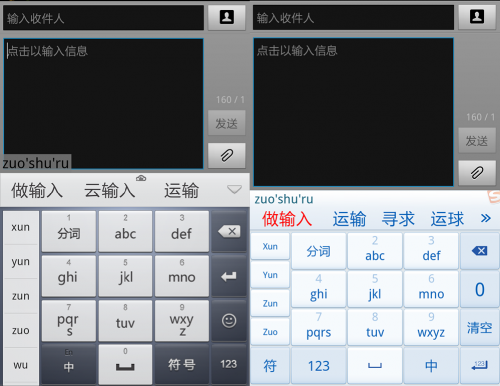This screenshot has width=500, height=386.
Task: Tap the space bar on blue keyboard
Action: click(x=375, y=366)
